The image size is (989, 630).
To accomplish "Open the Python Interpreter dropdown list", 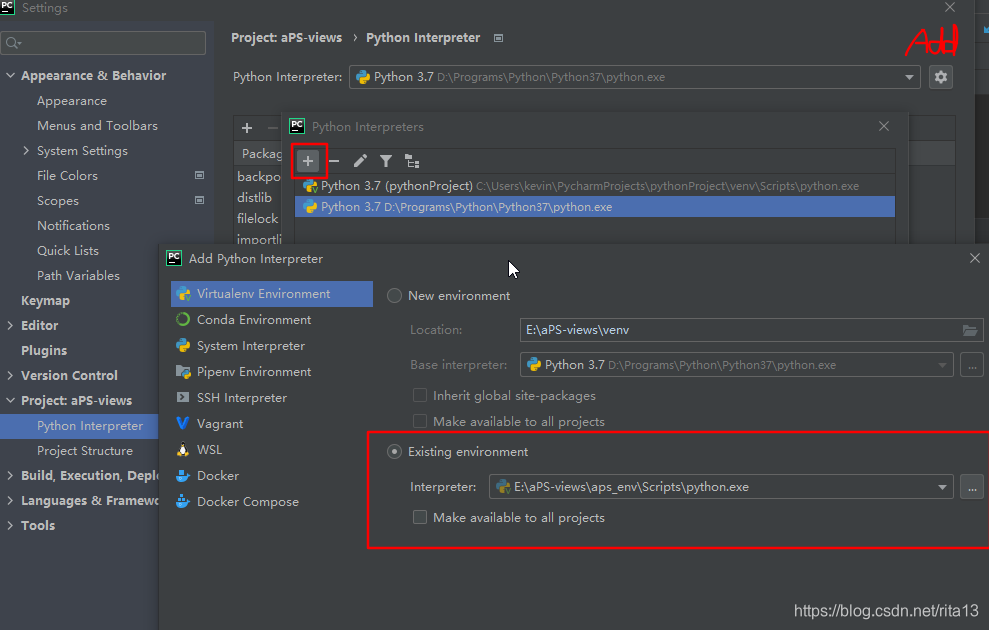I will coord(909,77).
